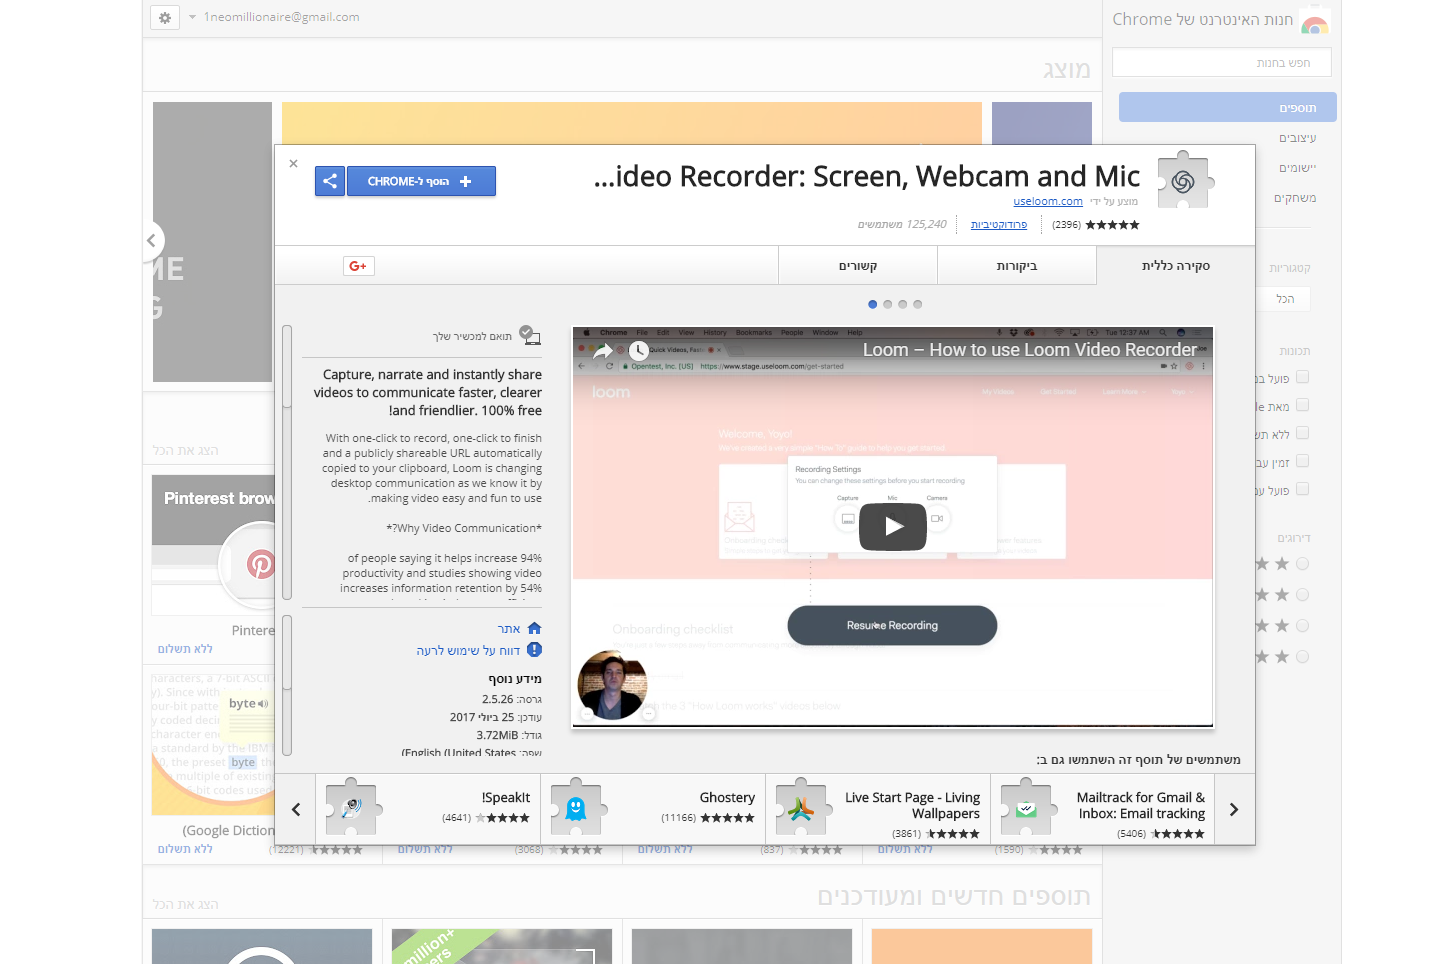Go to the previous featured banner
1449x964 pixels.
coord(152,240)
